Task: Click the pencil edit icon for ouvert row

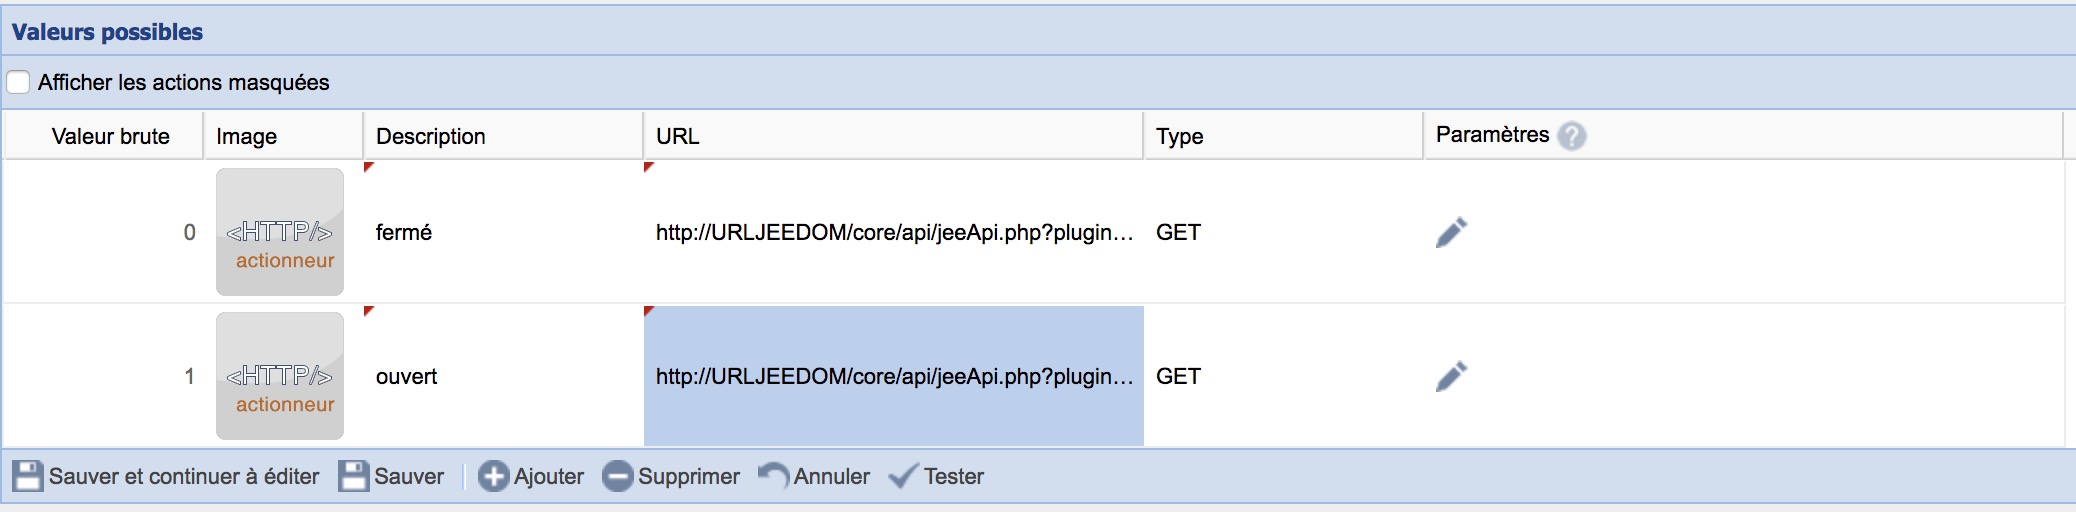Action: [1451, 376]
